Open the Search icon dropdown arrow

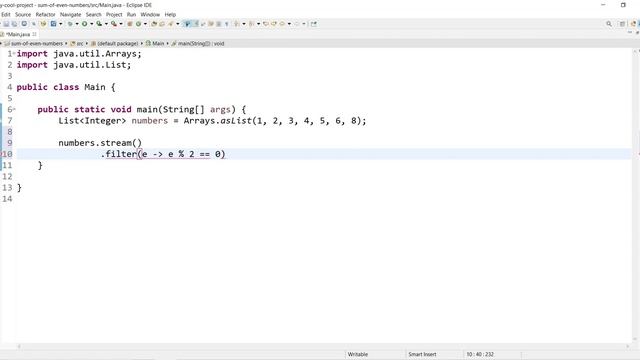pos(178,24)
